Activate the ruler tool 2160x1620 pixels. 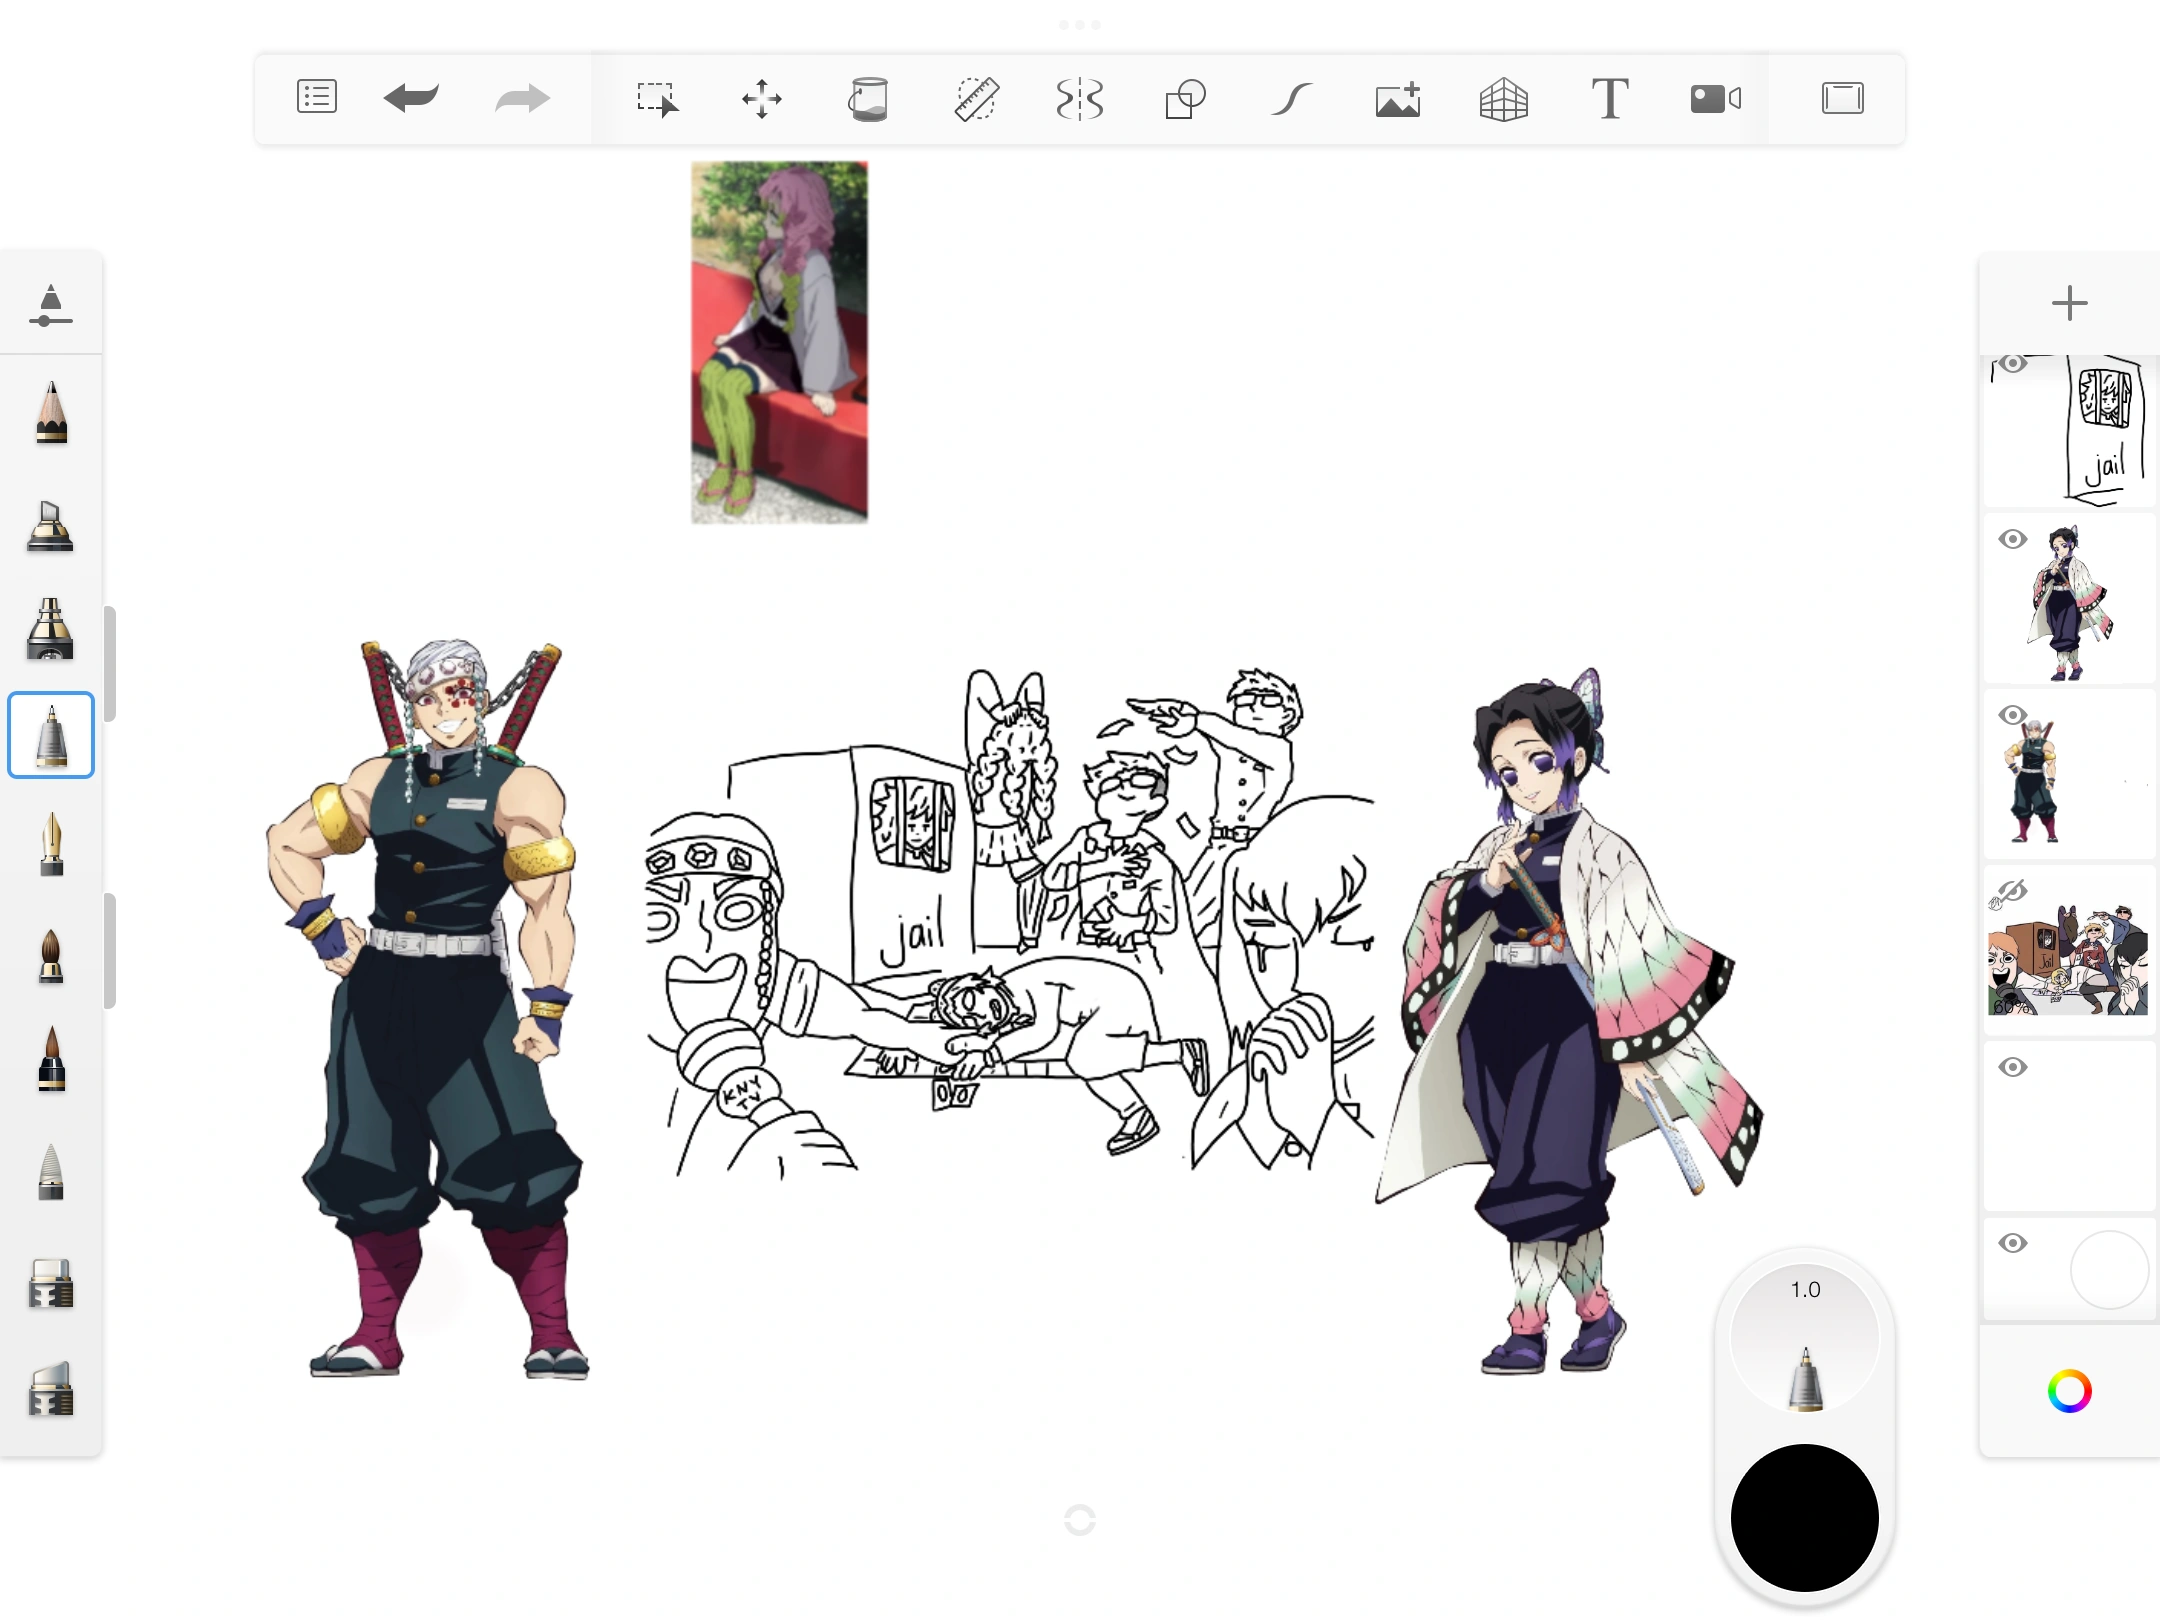(977, 99)
